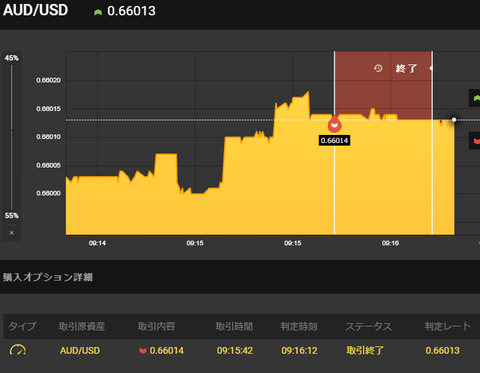
Task: Click the current rate 0.66013 in header
Action: [x=131, y=11]
